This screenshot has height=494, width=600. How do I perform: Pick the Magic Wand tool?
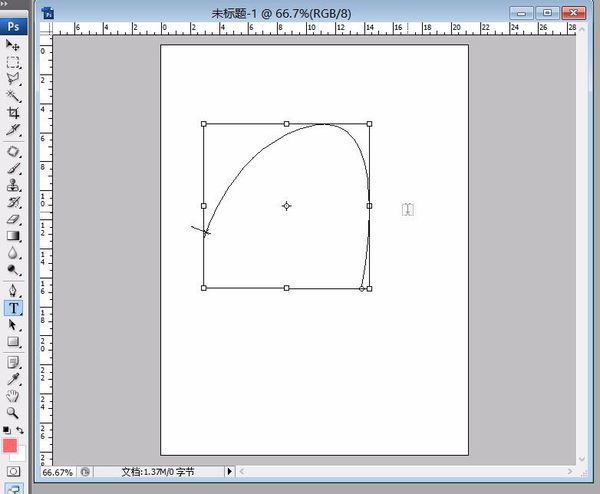tap(13, 96)
